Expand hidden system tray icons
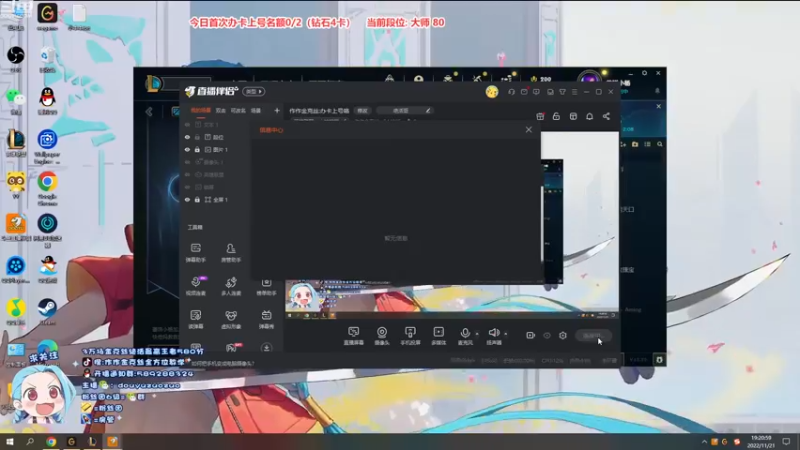800x450 pixels. coord(704,442)
